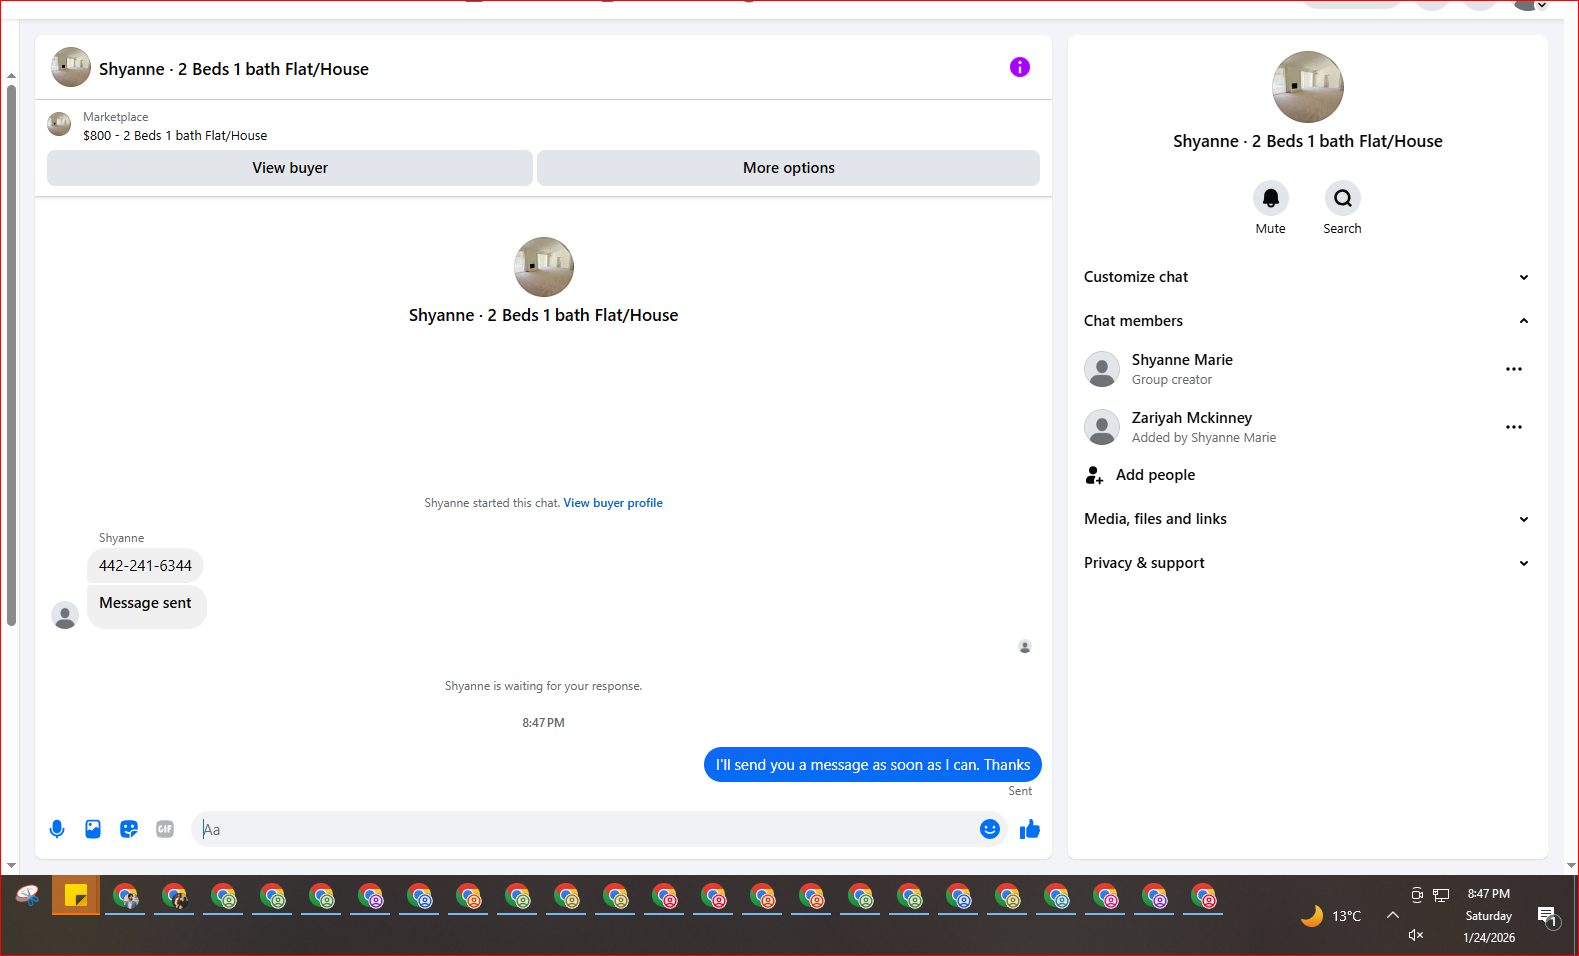Image resolution: width=1579 pixels, height=956 pixels.
Task: Open the Windows notification center icon
Action: pyautogui.click(x=1547, y=916)
